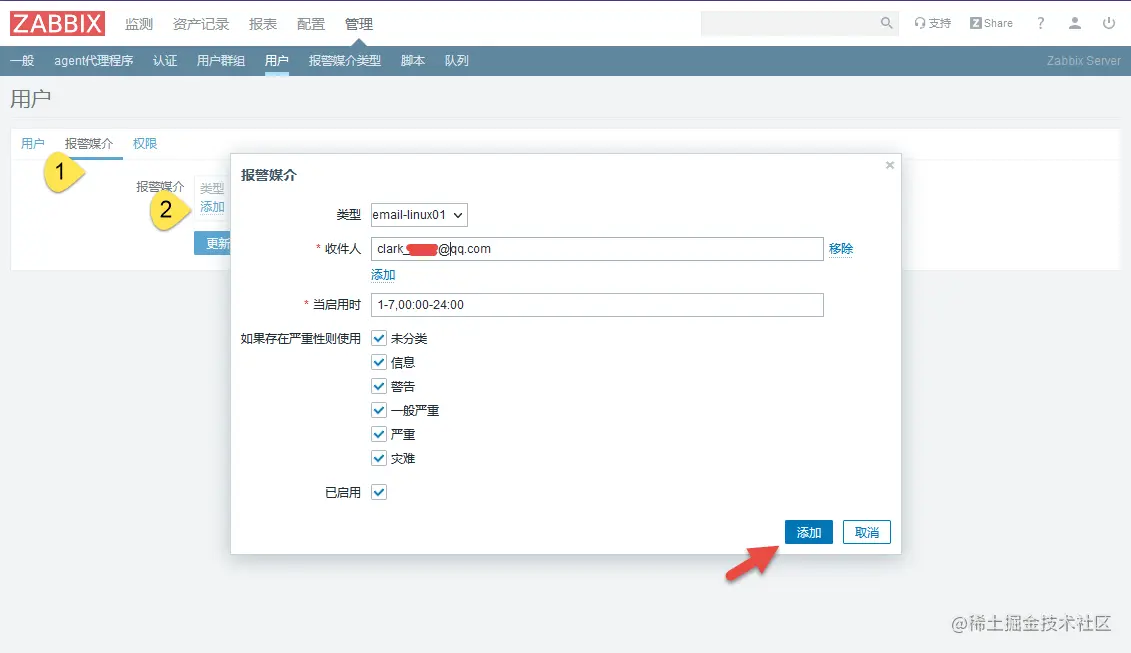Click the user profile icon
Viewport: 1131px width, 653px height.
1074,22
